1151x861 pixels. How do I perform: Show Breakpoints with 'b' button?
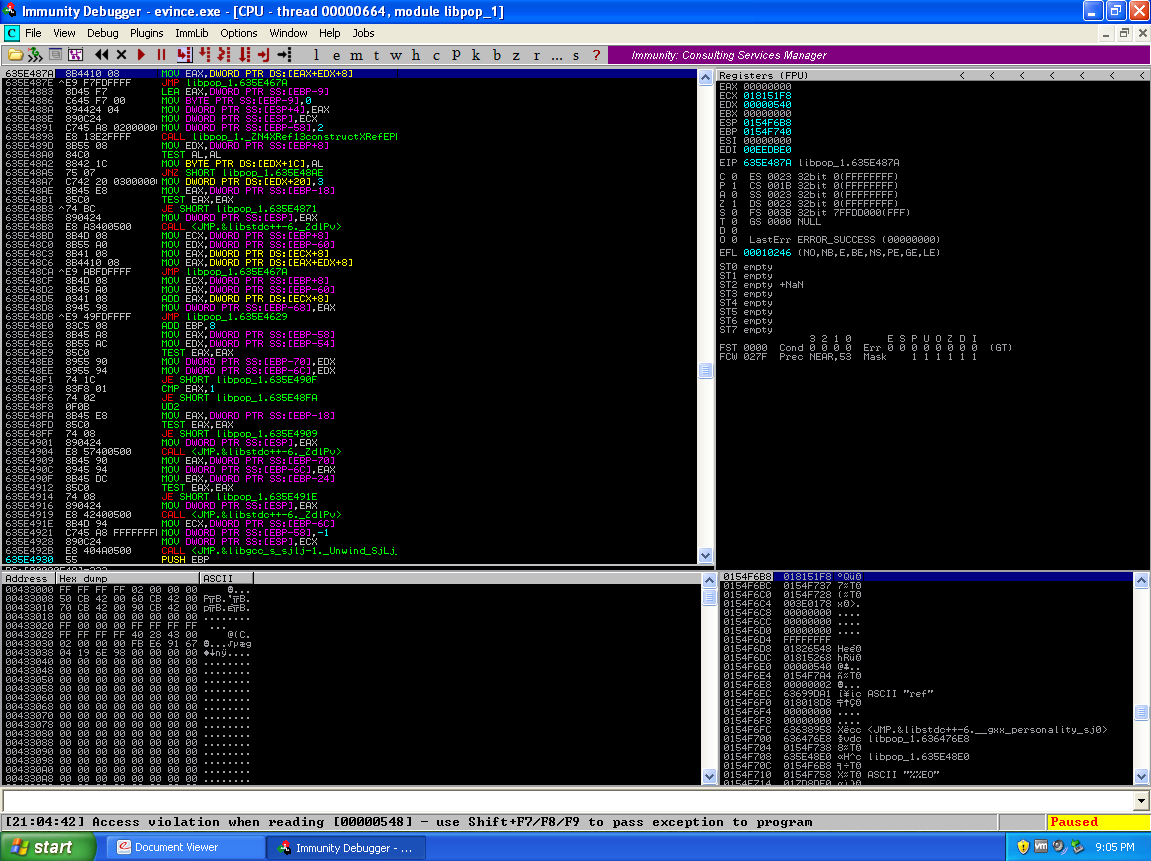pos(496,55)
